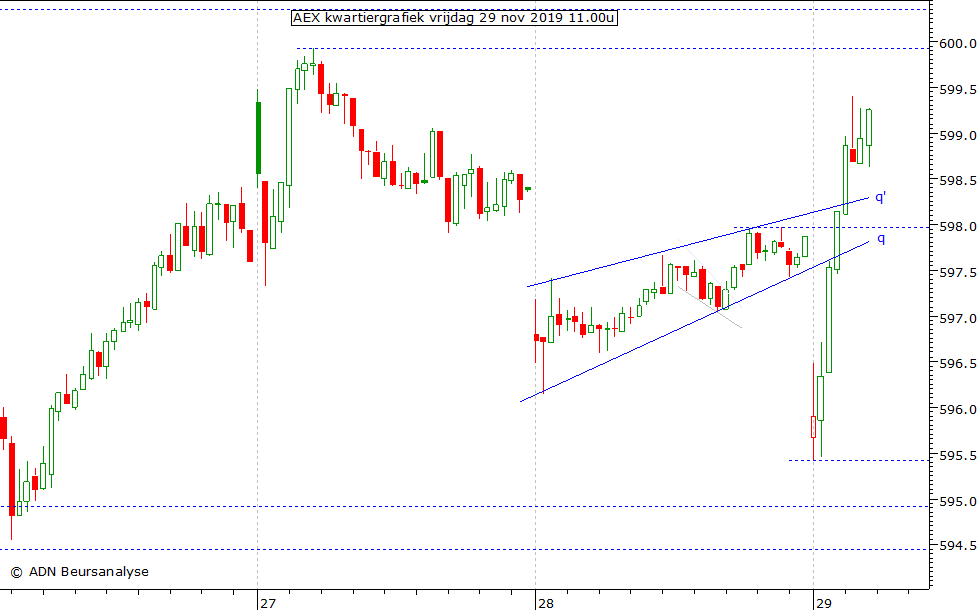
Task: Click the 598.0 price axis label
Action: point(957,227)
